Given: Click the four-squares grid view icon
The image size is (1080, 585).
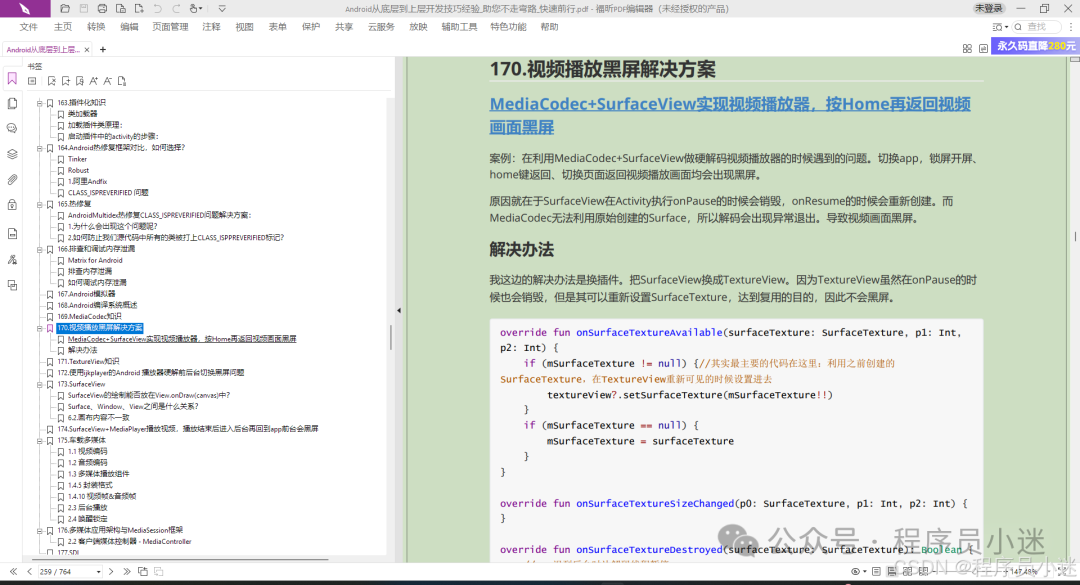Looking at the screenshot, I should pos(967,48).
